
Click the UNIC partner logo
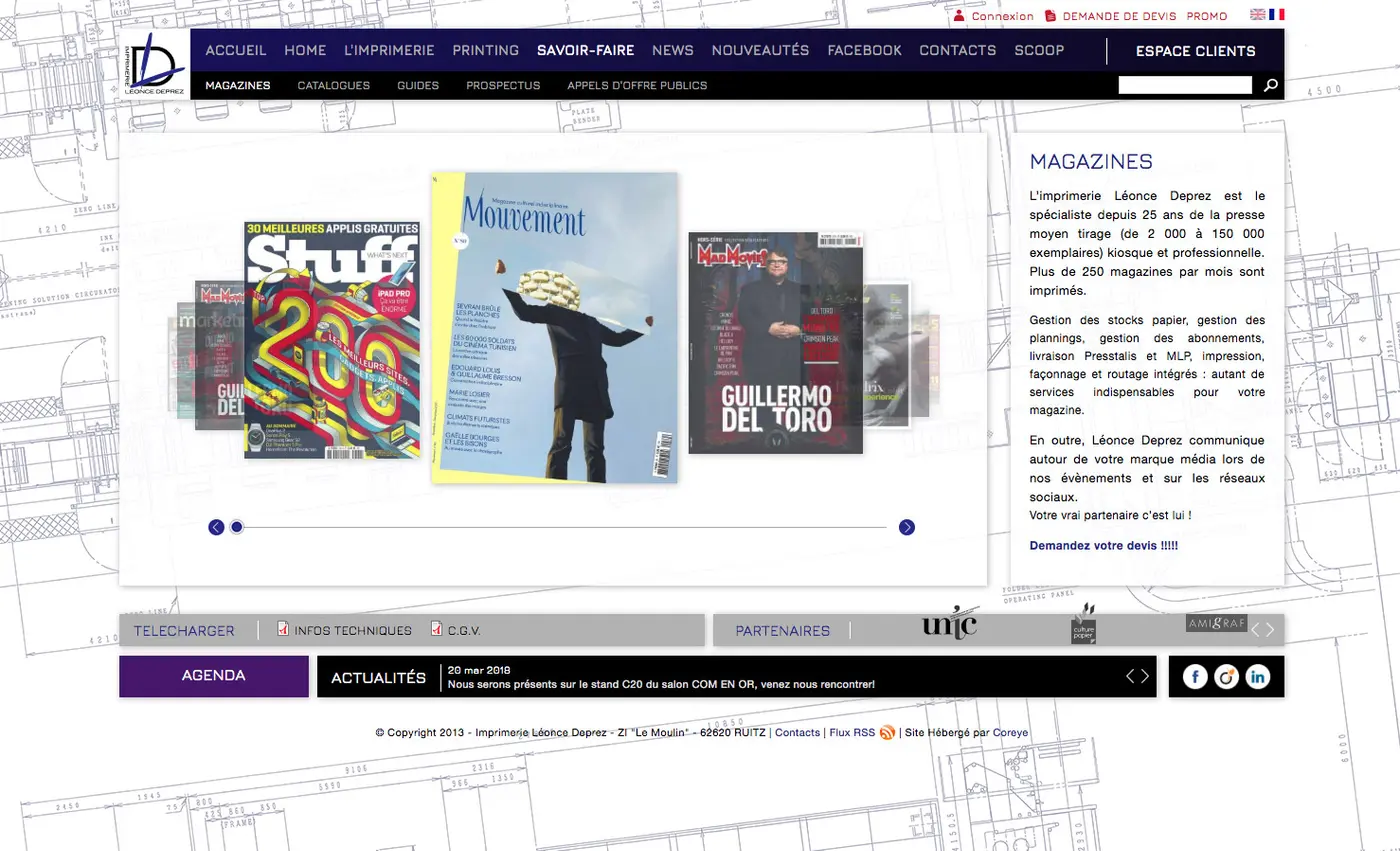click(949, 623)
